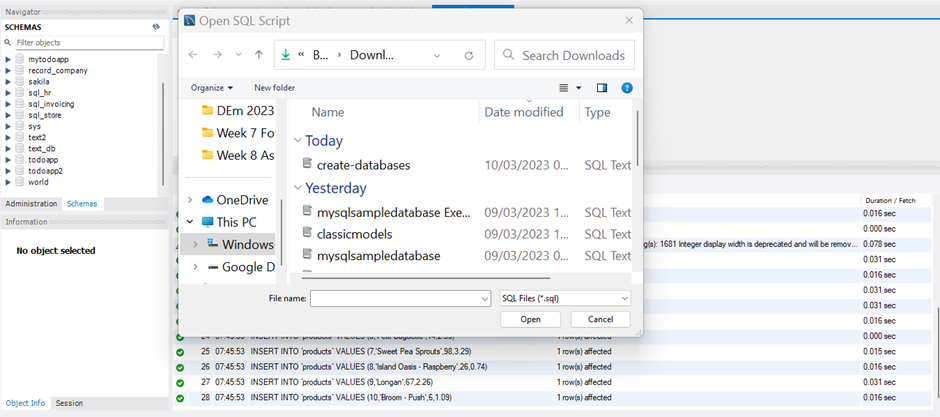The image size is (940, 417).
Task: Switch to the Administration tab
Action: [31, 204]
